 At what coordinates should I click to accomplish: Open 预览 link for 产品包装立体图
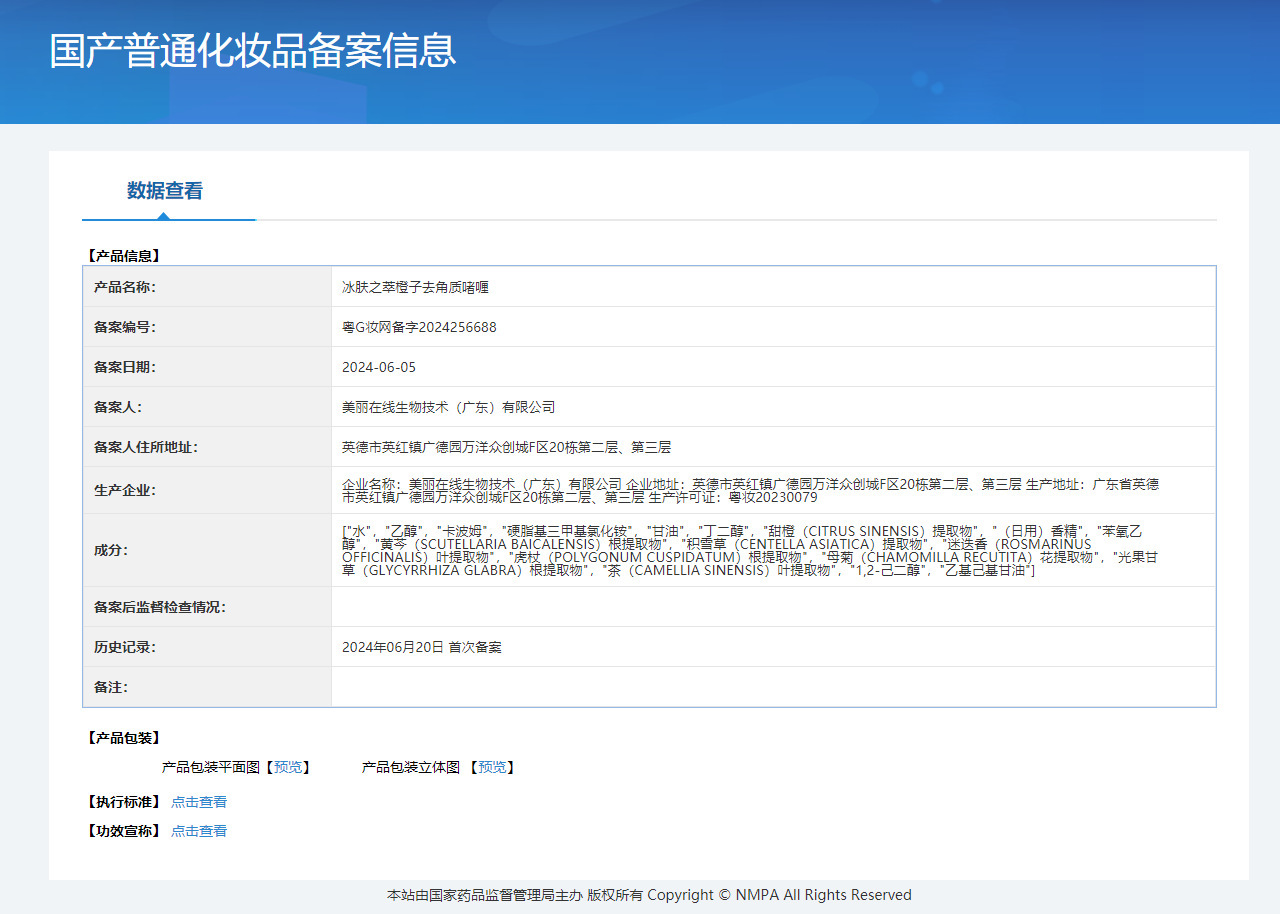(x=492, y=767)
